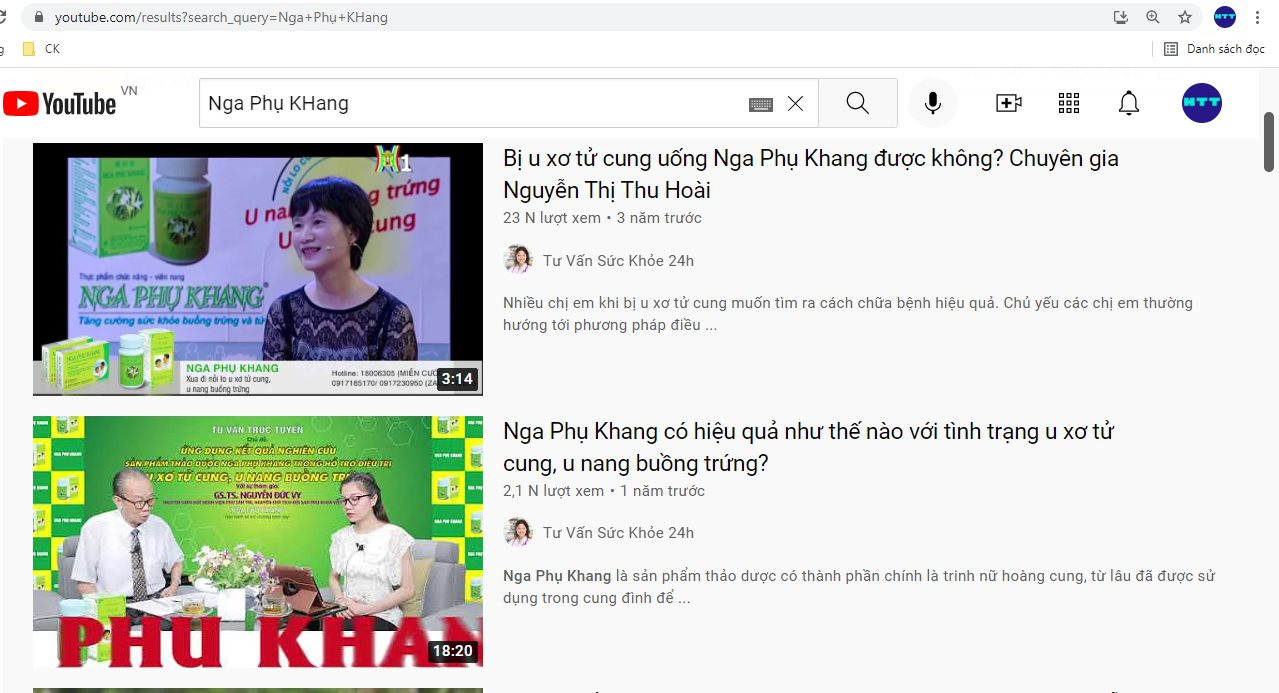Open channel avatar beside first video's Tư Vấn Sức Khỏe 24h
Image resolution: width=1279 pixels, height=693 pixels.
518,260
